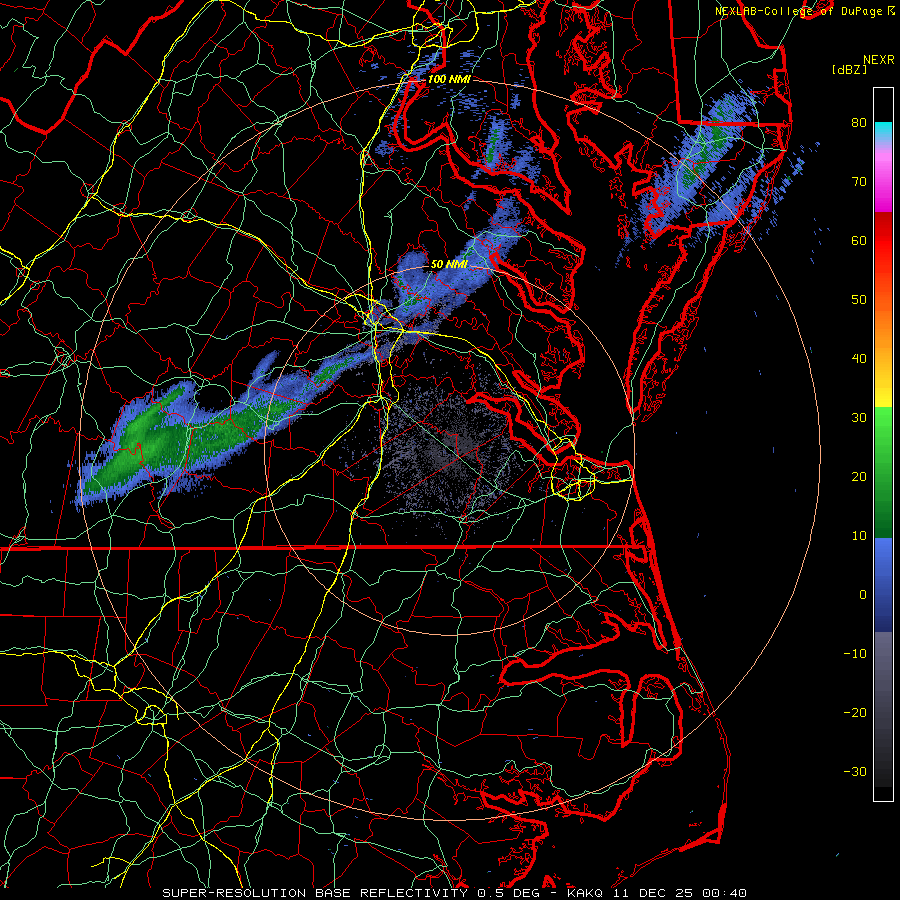The image size is (900, 900).
Task: Click the 30 dBZ scale value
Action: pyautogui.click(x=859, y=418)
